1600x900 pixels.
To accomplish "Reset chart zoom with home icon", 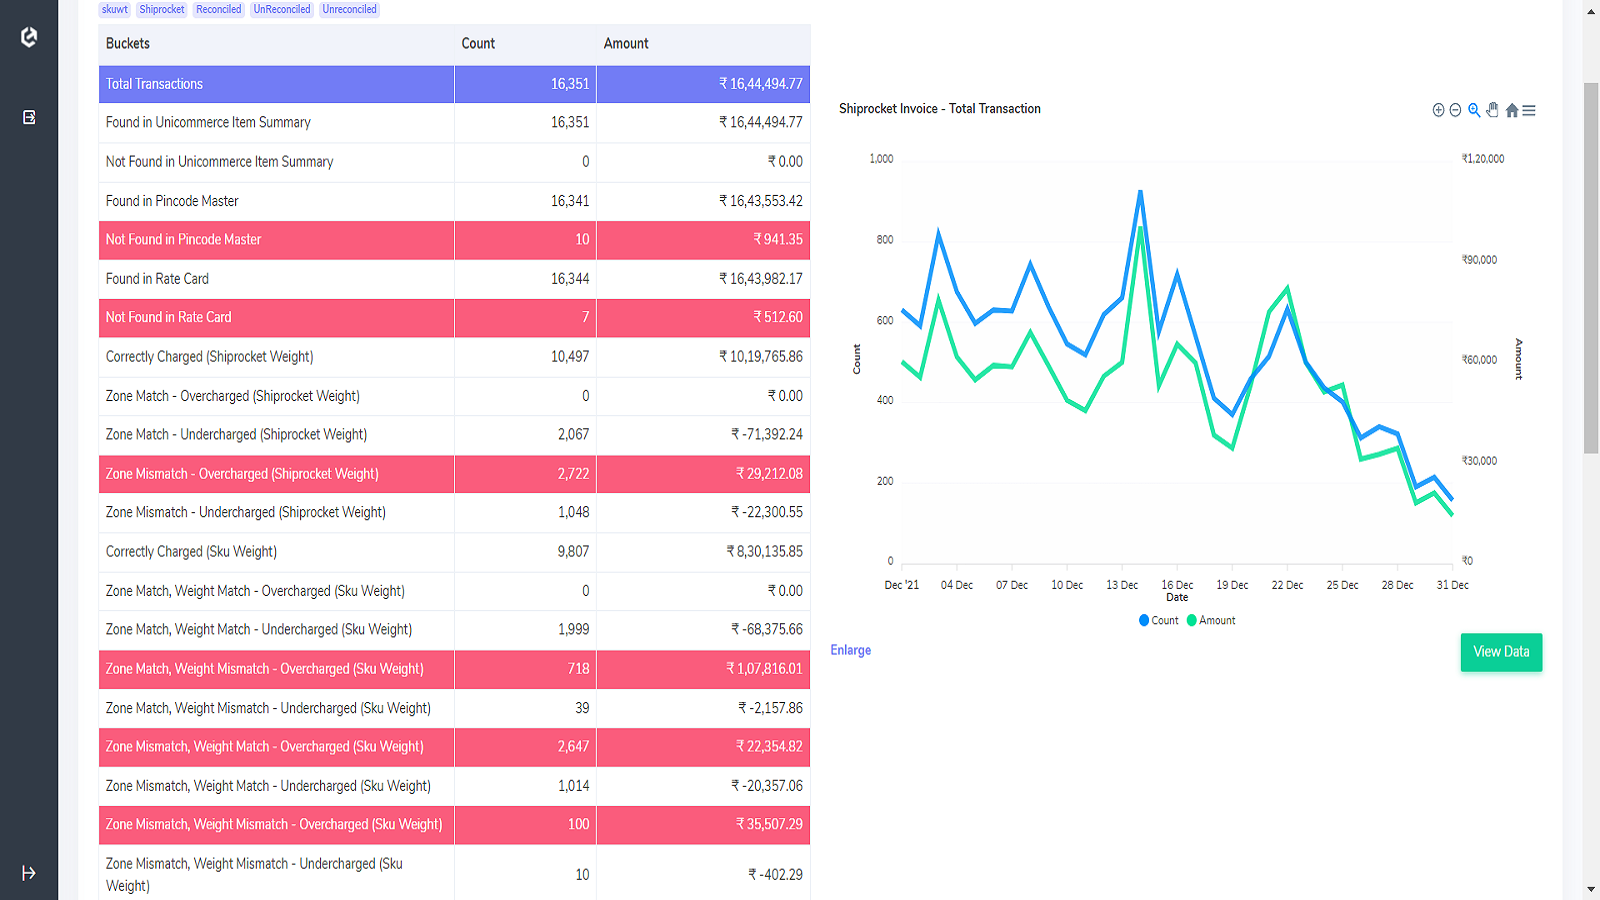I will (x=1512, y=110).
